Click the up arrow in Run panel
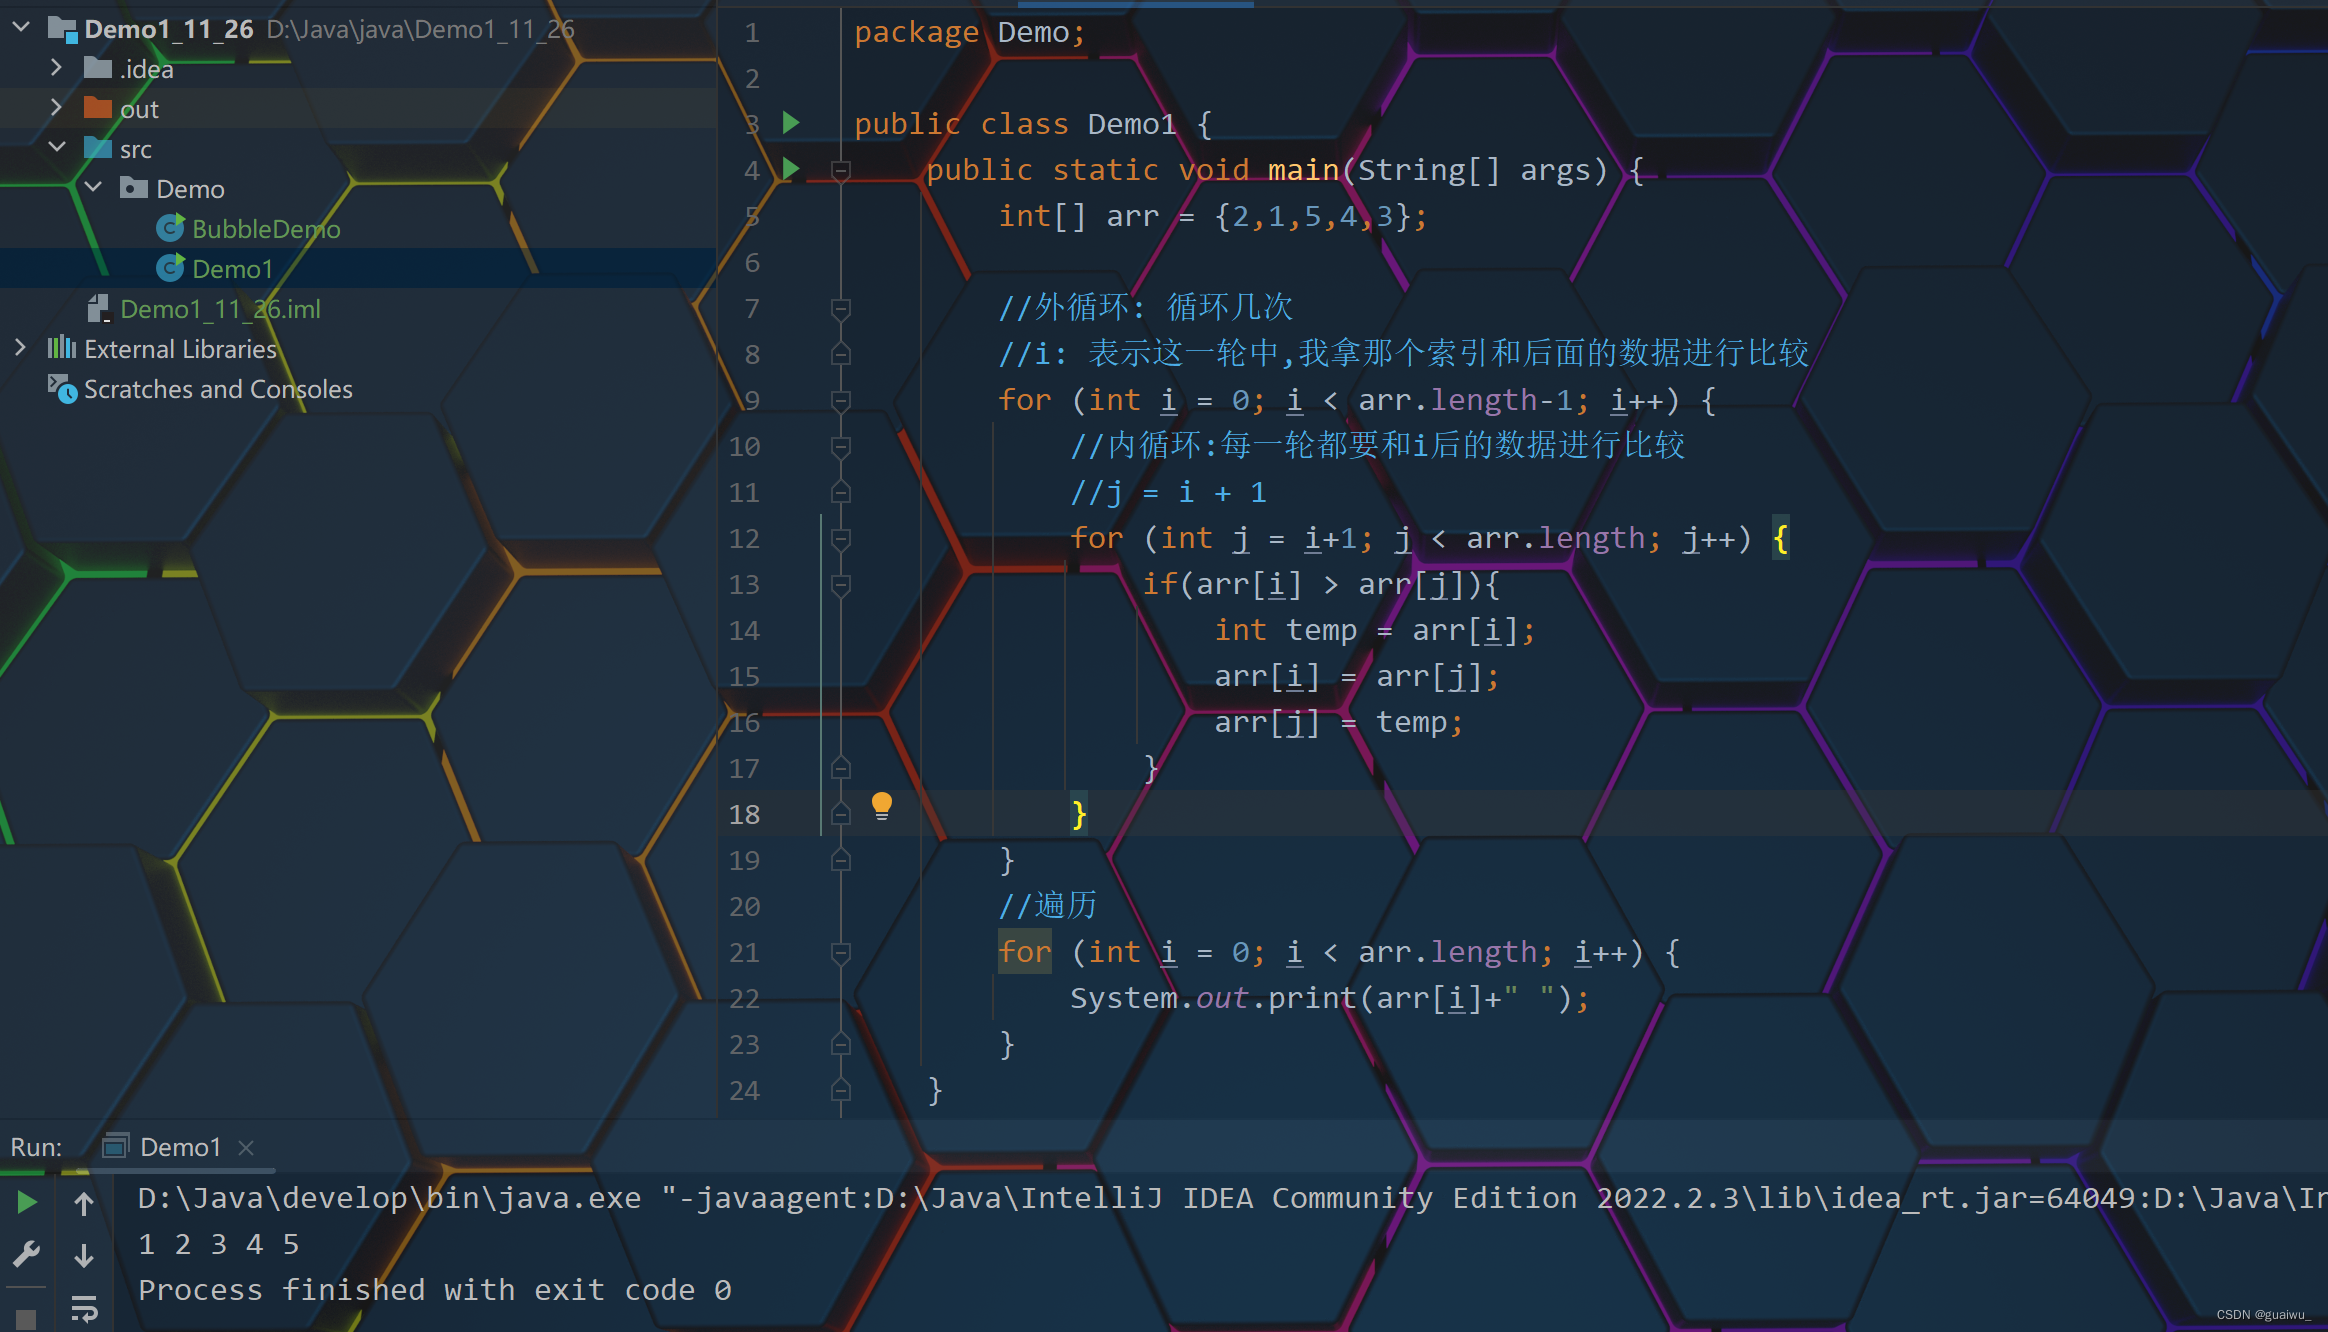 (x=84, y=1204)
